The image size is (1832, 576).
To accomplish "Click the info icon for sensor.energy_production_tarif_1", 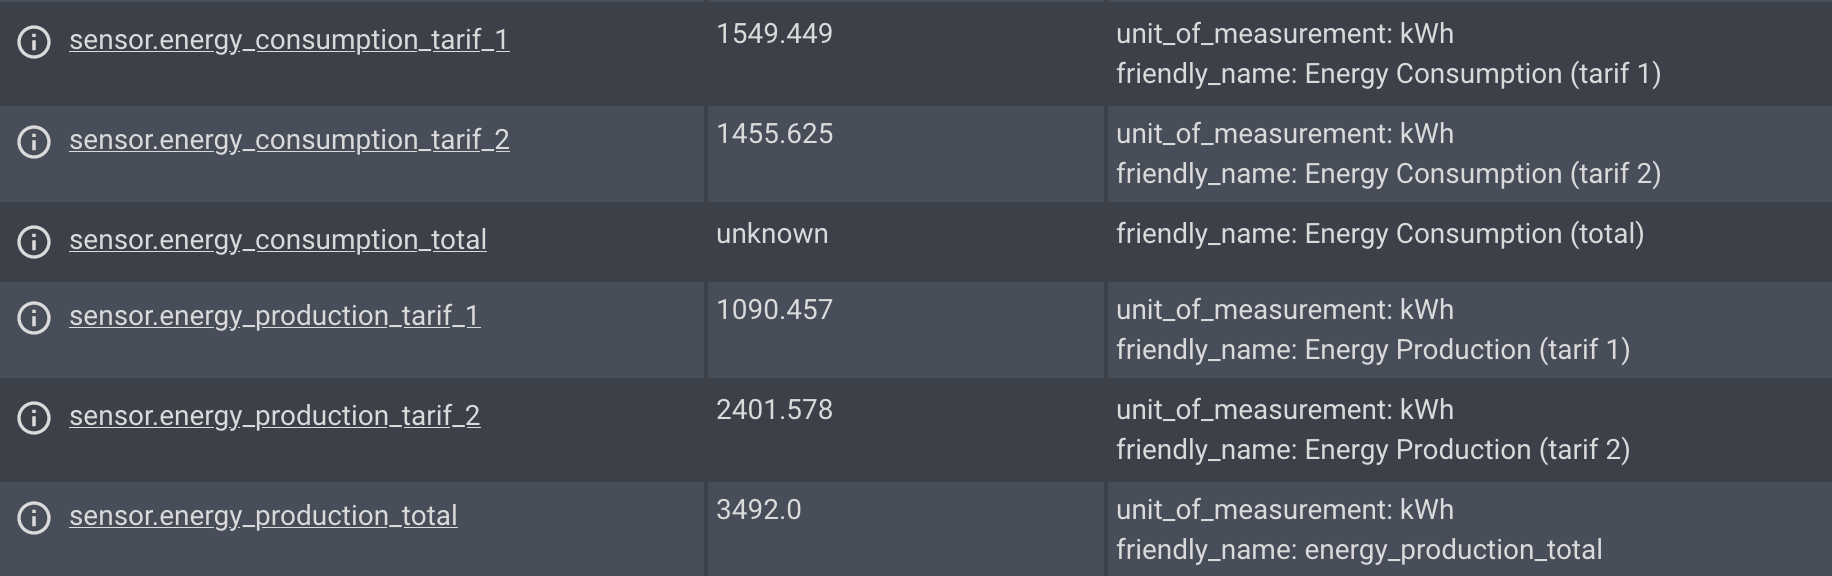I will pos(33,317).
